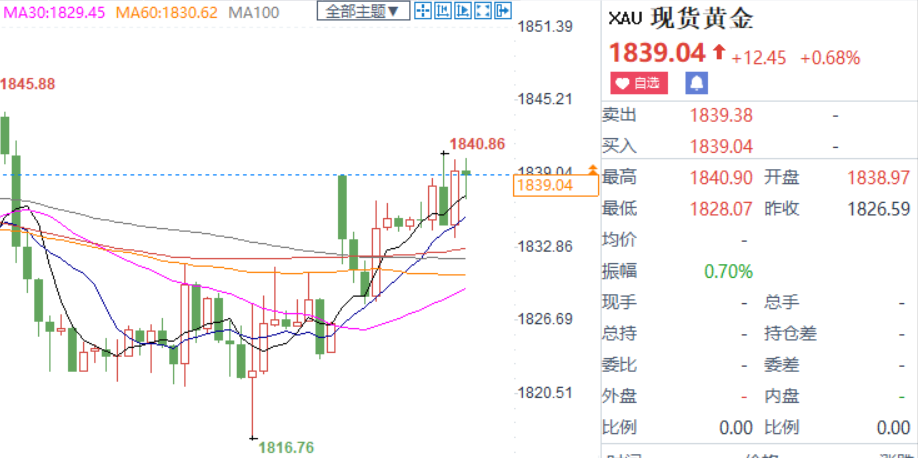Viewport: 918px width, 458px height.
Task: Click the blue price alert bell
Action: point(695,83)
